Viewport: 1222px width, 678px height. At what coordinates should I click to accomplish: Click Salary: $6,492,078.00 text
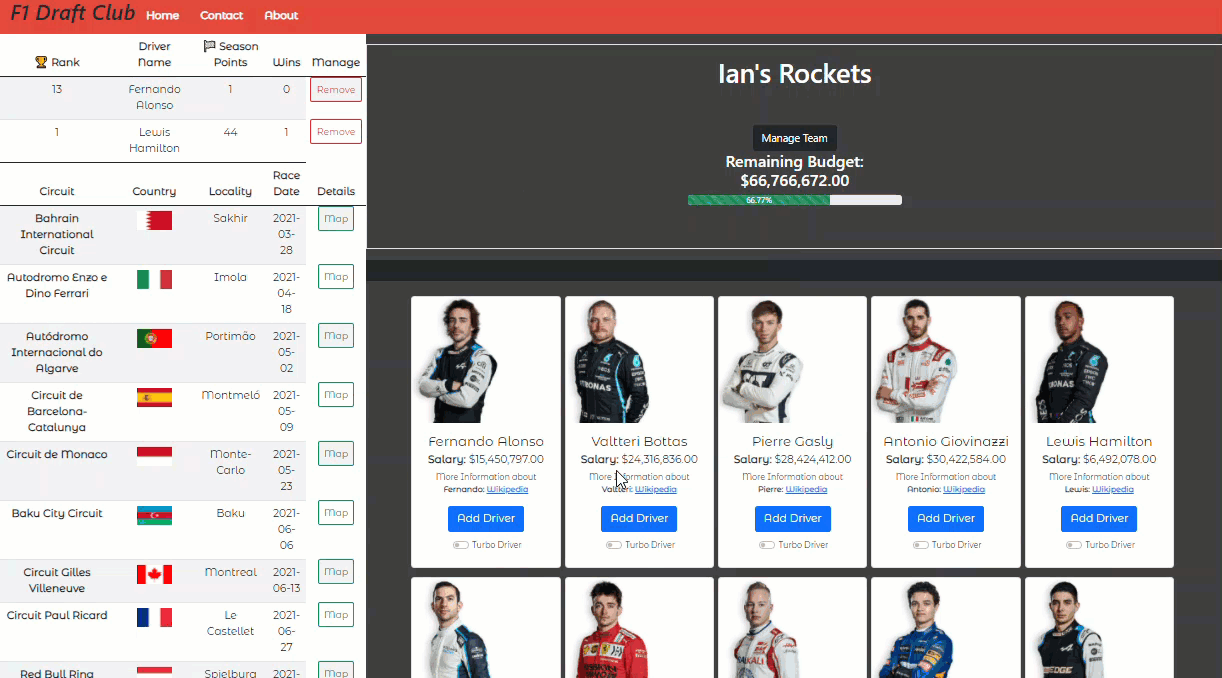(x=1099, y=460)
